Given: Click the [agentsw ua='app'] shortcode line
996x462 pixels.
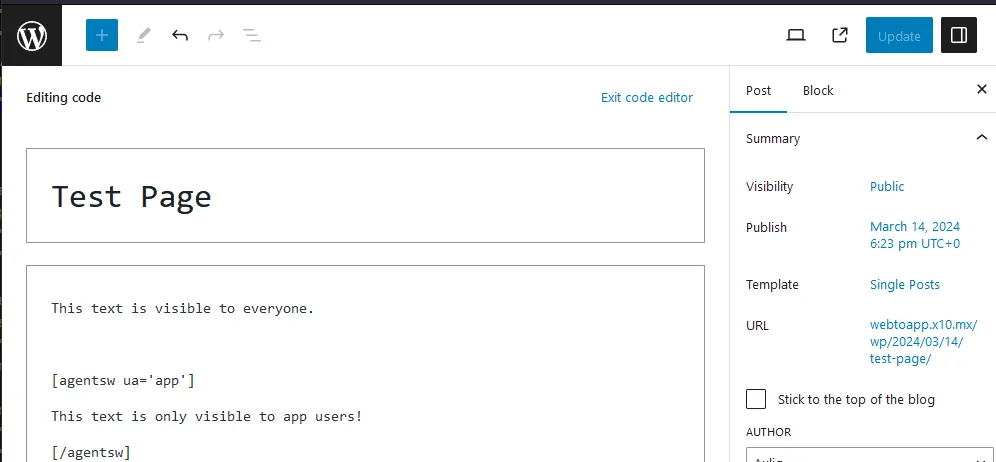Looking at the screenshot, I should (x=123, y=381).
